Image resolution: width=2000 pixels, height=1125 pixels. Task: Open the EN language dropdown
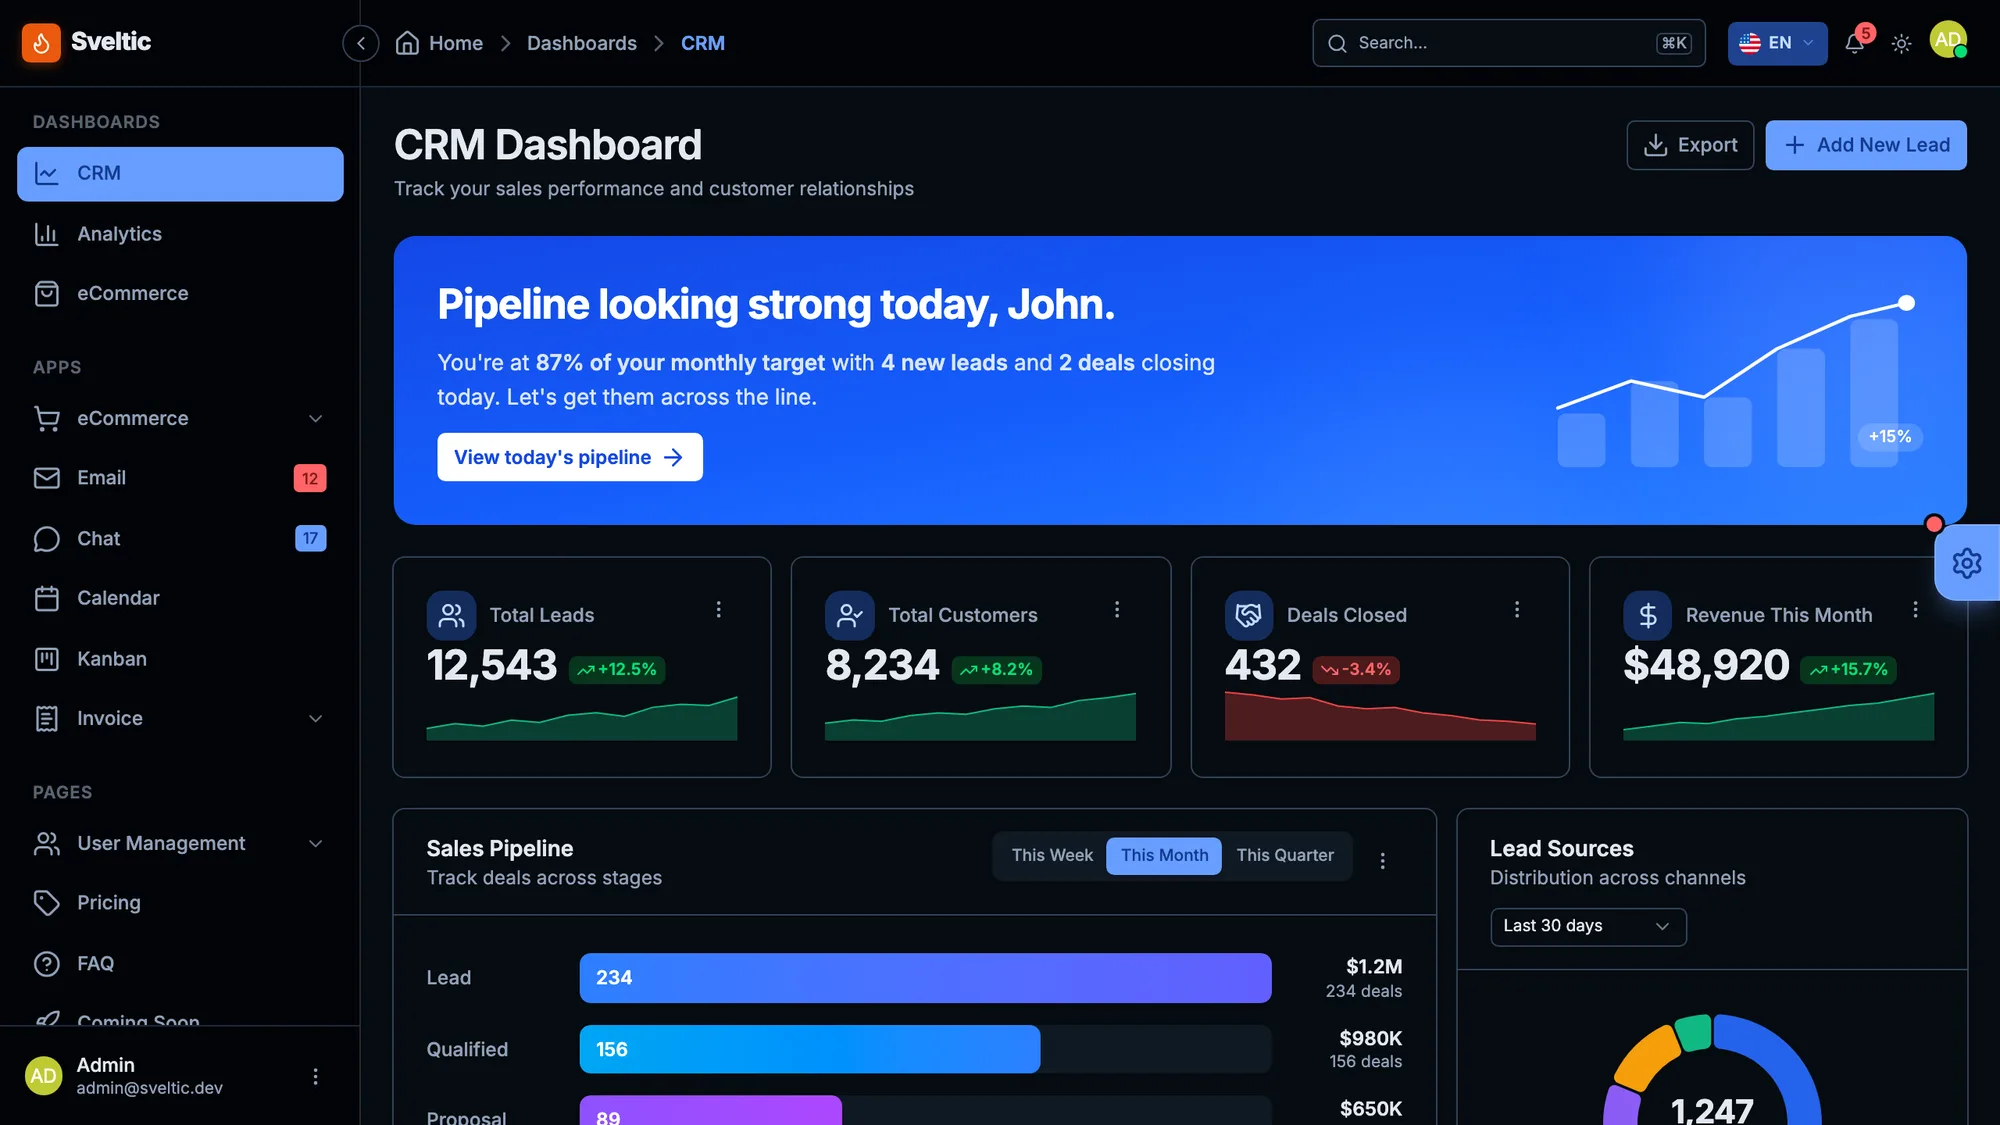pyautogui.click(x=1777, y=43)
